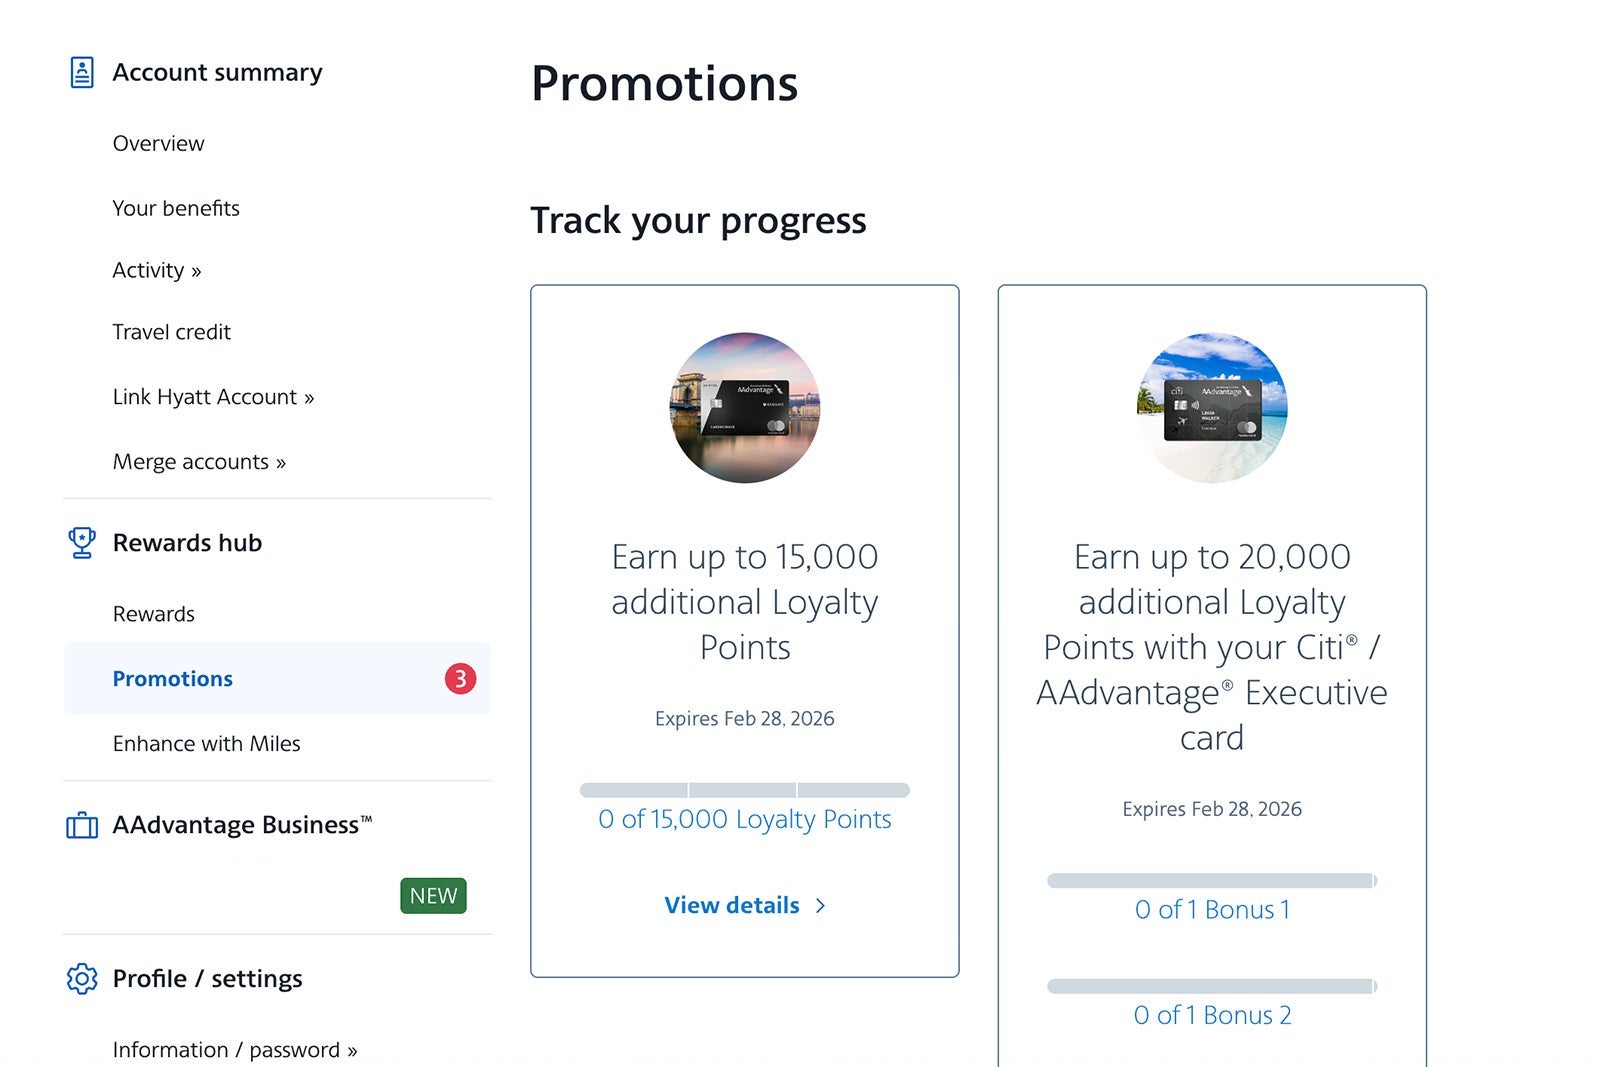Click the Your benefits menu item
The height and width of the screenshot is (1067, 1600).
(x=176, y=208)
